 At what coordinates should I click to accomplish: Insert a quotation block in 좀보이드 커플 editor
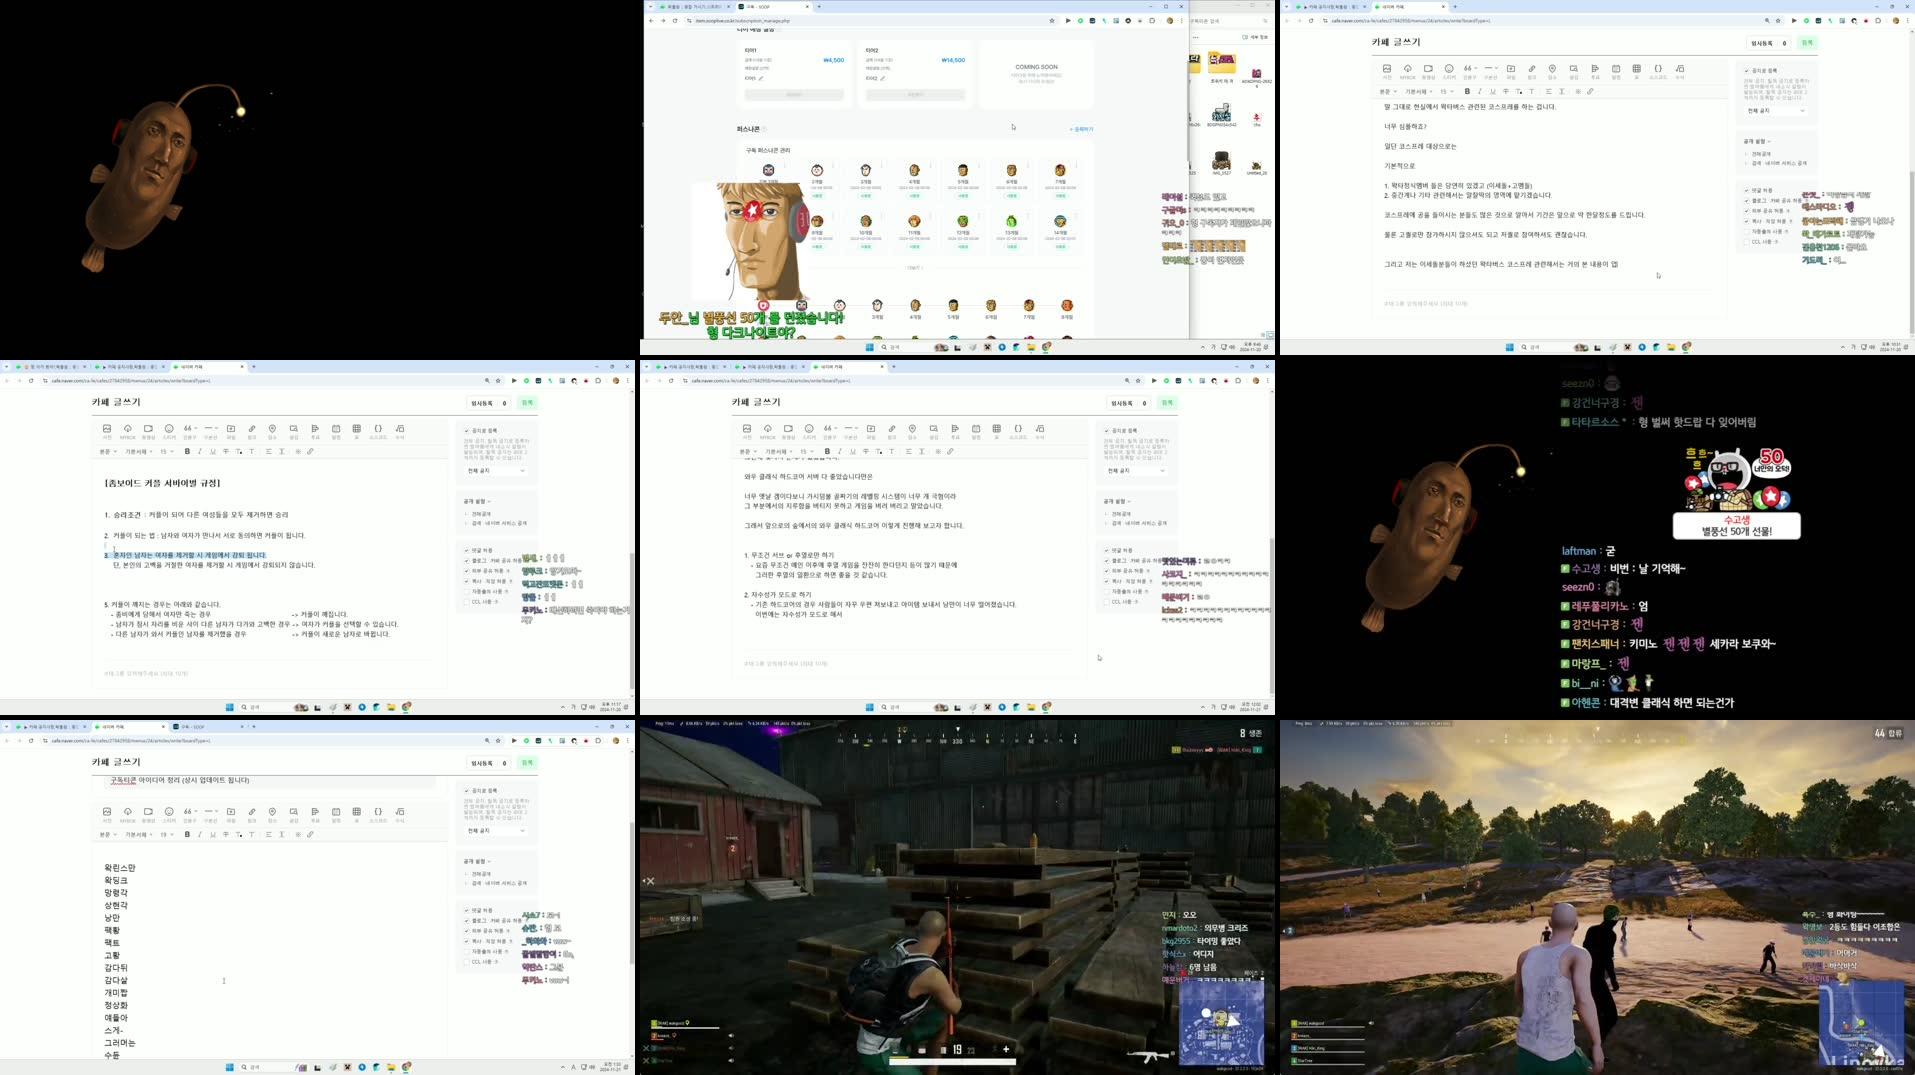pyautogui.click(x=189, y=431)
